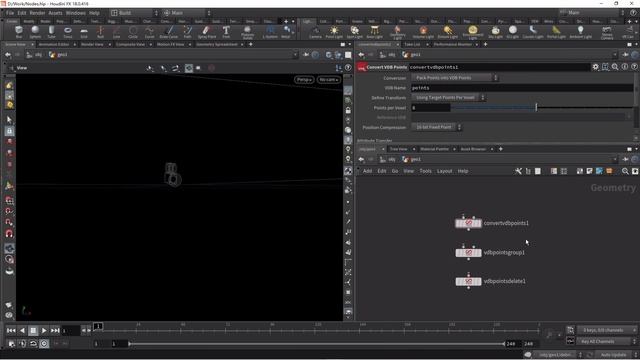Open network editor Layout menu
This screenshot has width=640, height=360.
point(444,171)
